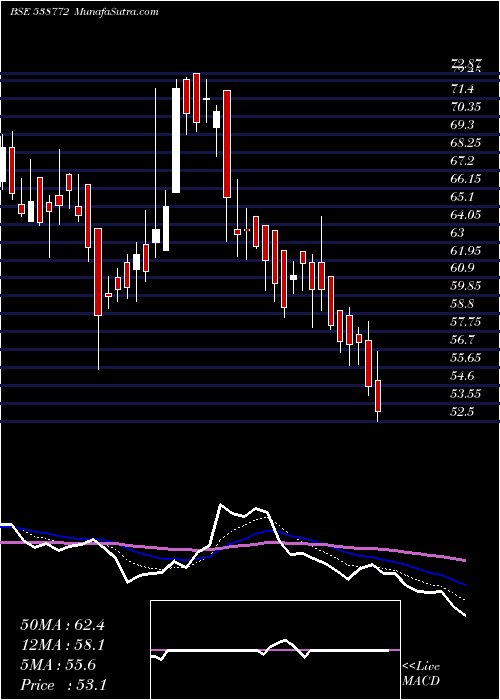Image resolution: width=500 pixels, height=700 pixels.
Task: Click the tallest white candlestick near the peak
Action: click(176, 140)
